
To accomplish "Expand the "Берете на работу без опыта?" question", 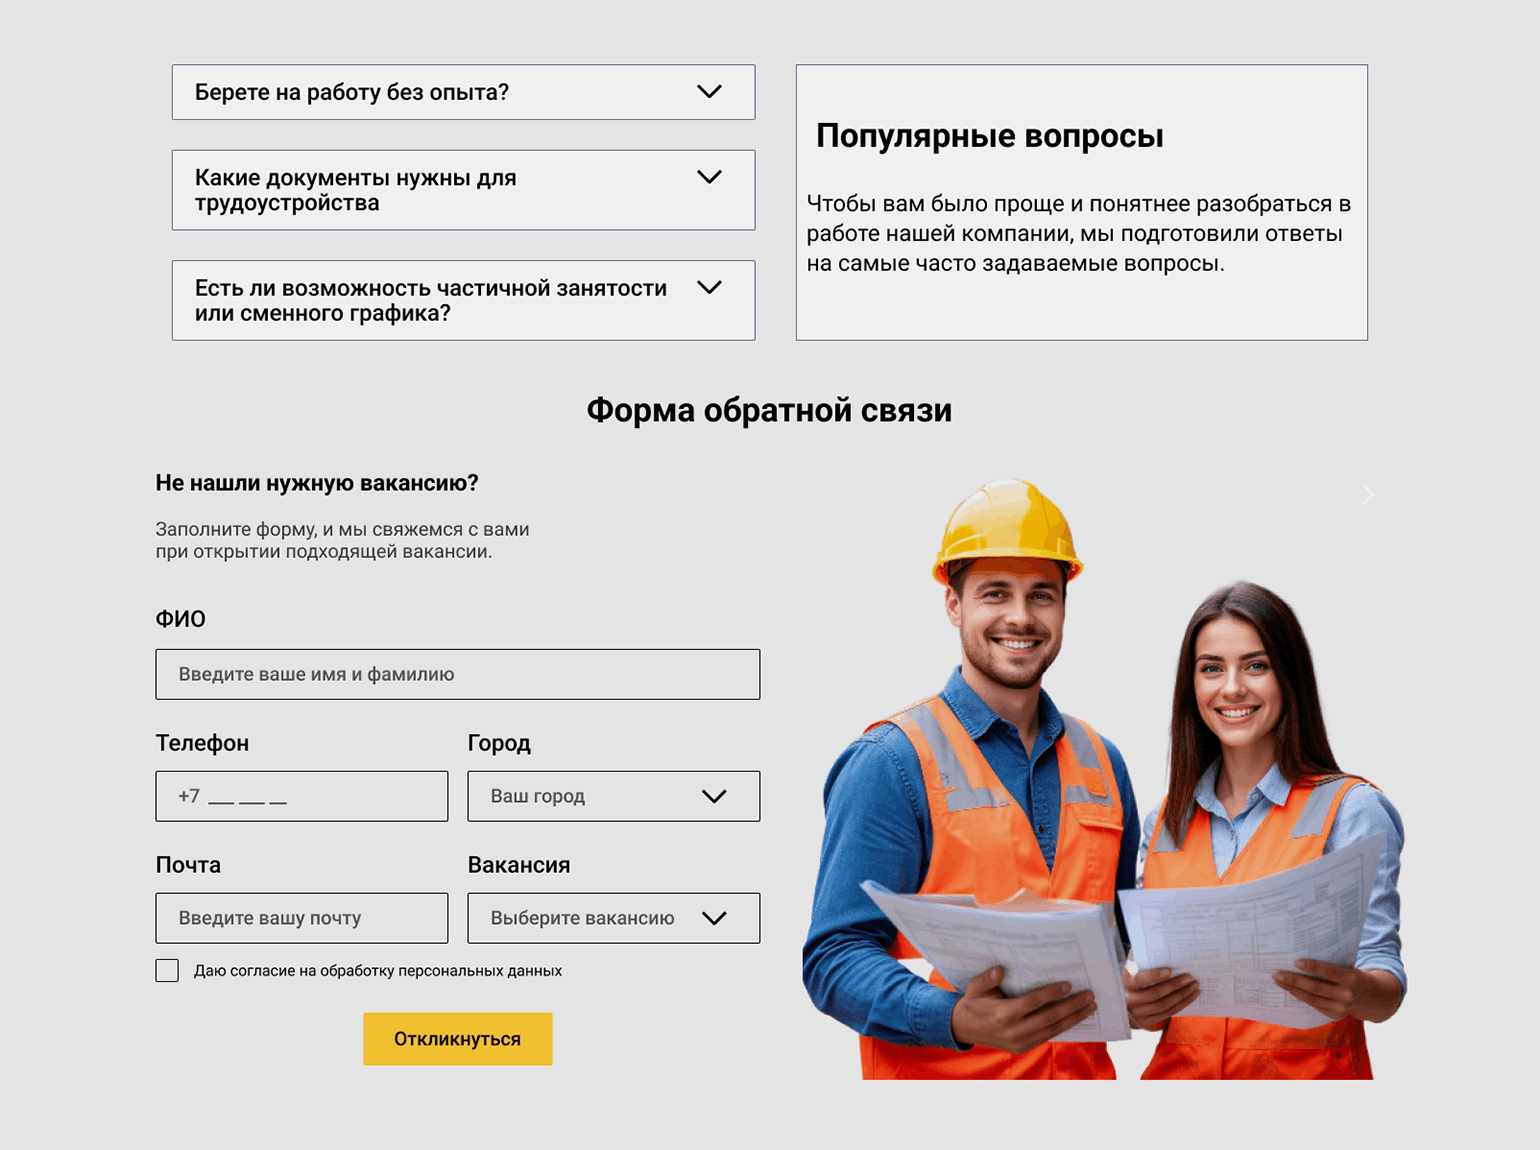I will pyautogui.click(x=463, y=92).
